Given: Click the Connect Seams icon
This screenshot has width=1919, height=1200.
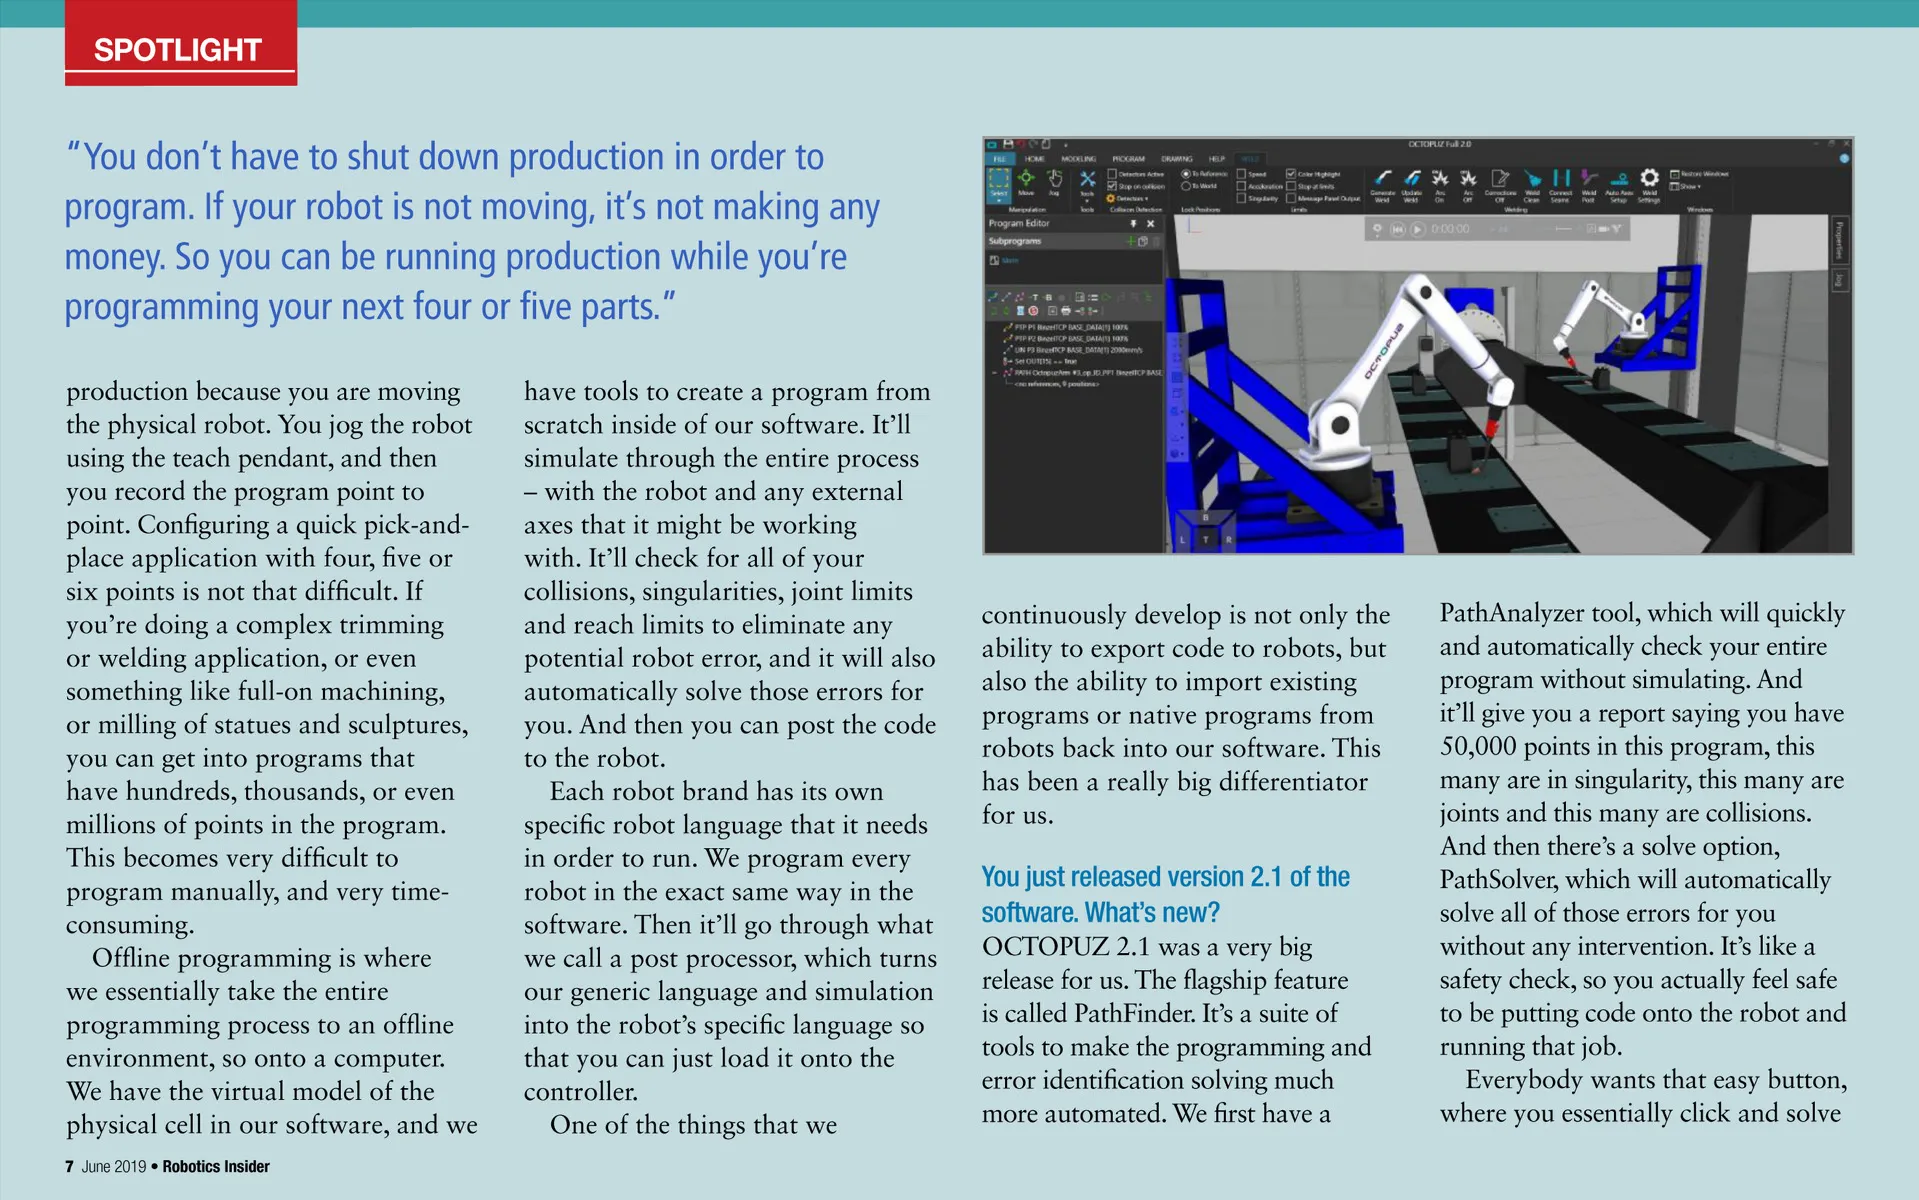Looking at the screenshot, I should coord(1561,182).
